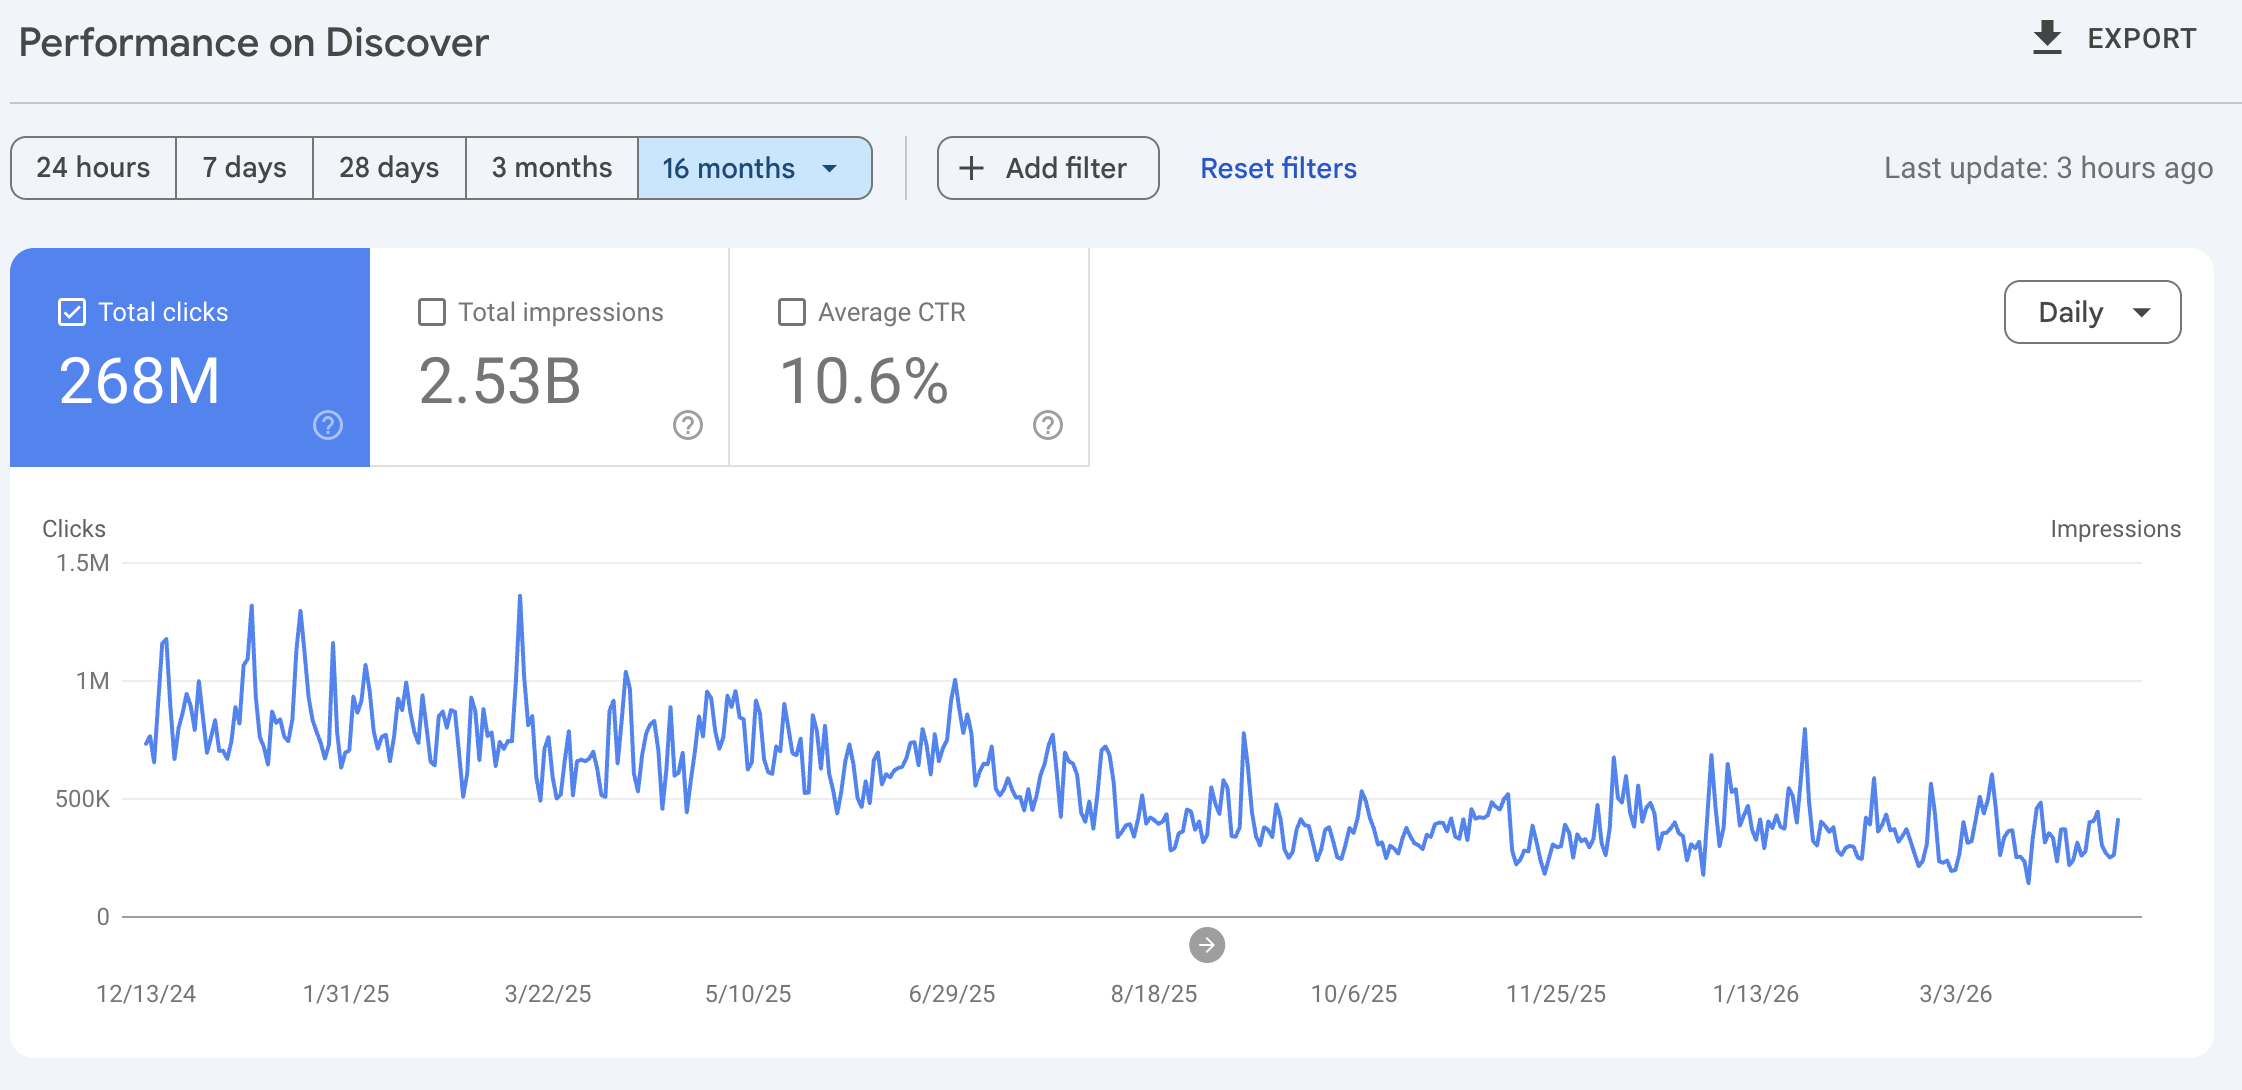Select the 3 months date range
The width and height of the screenshot is (2242, 1090).
pyautogui.click(x=551, y=168)
